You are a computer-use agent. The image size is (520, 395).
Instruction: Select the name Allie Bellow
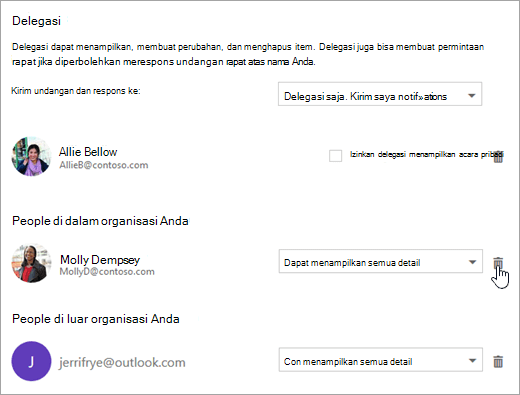(88, 152)
